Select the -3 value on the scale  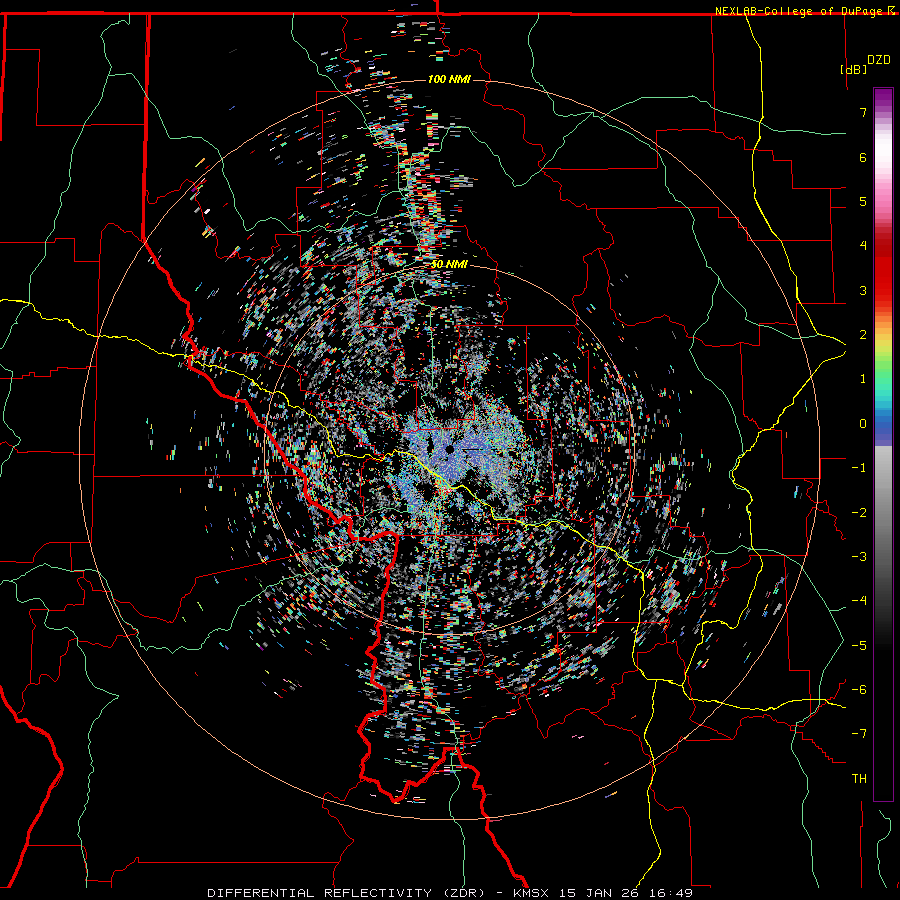pyautogui.click(x=859, y=557)
